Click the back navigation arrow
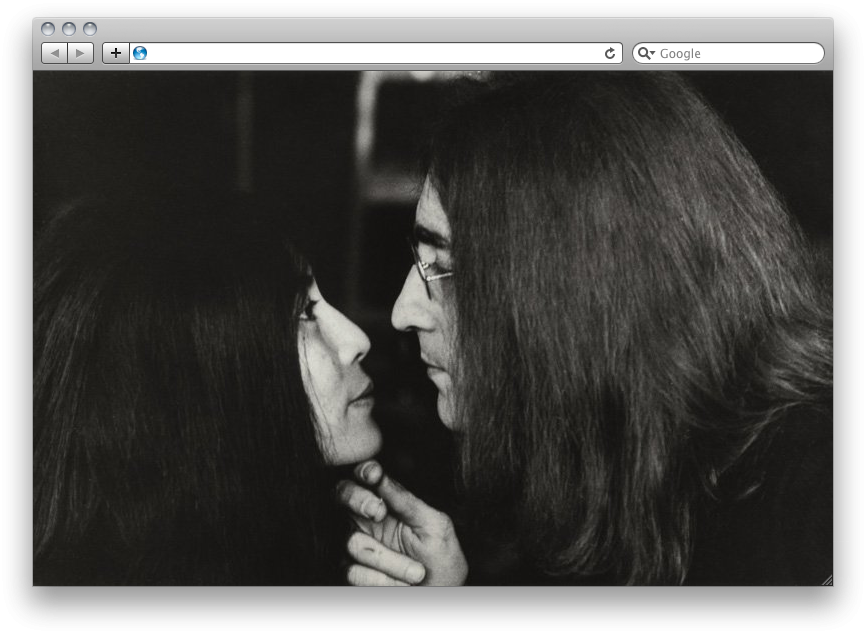 [54, 53]
